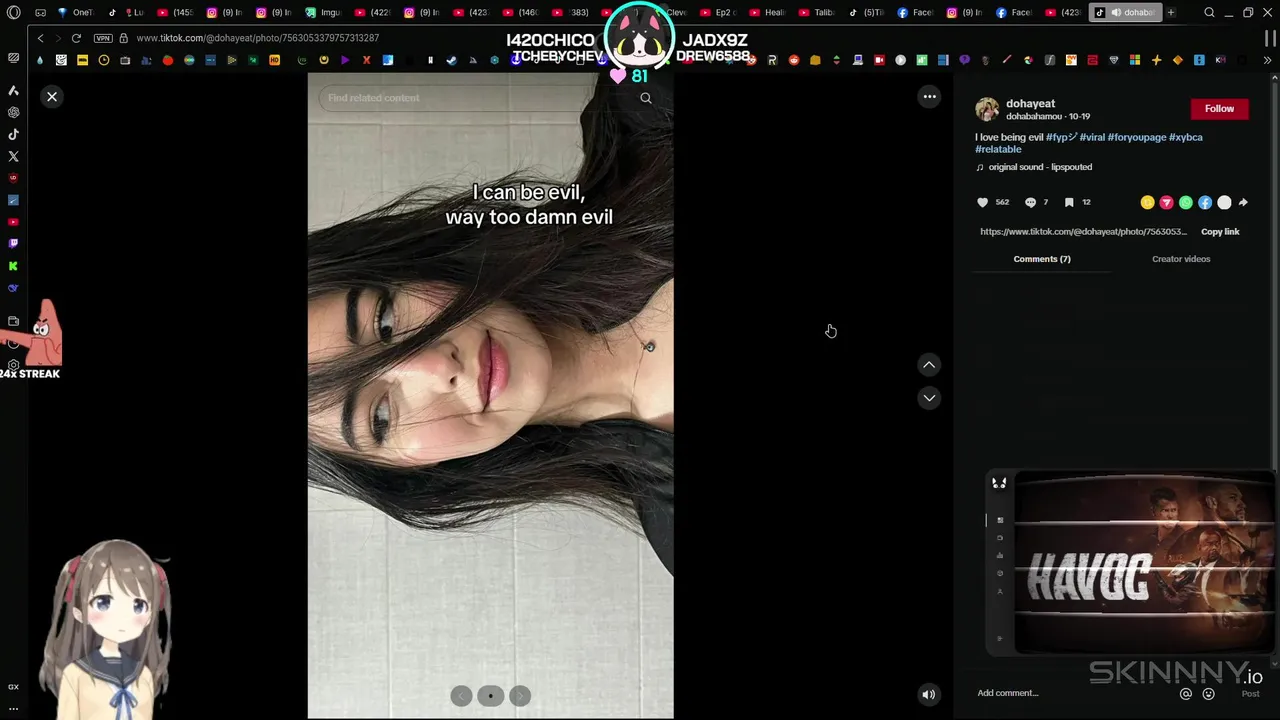Select the carousel page indicator dot
The image size is (1280, 720).
pos(490,696)
